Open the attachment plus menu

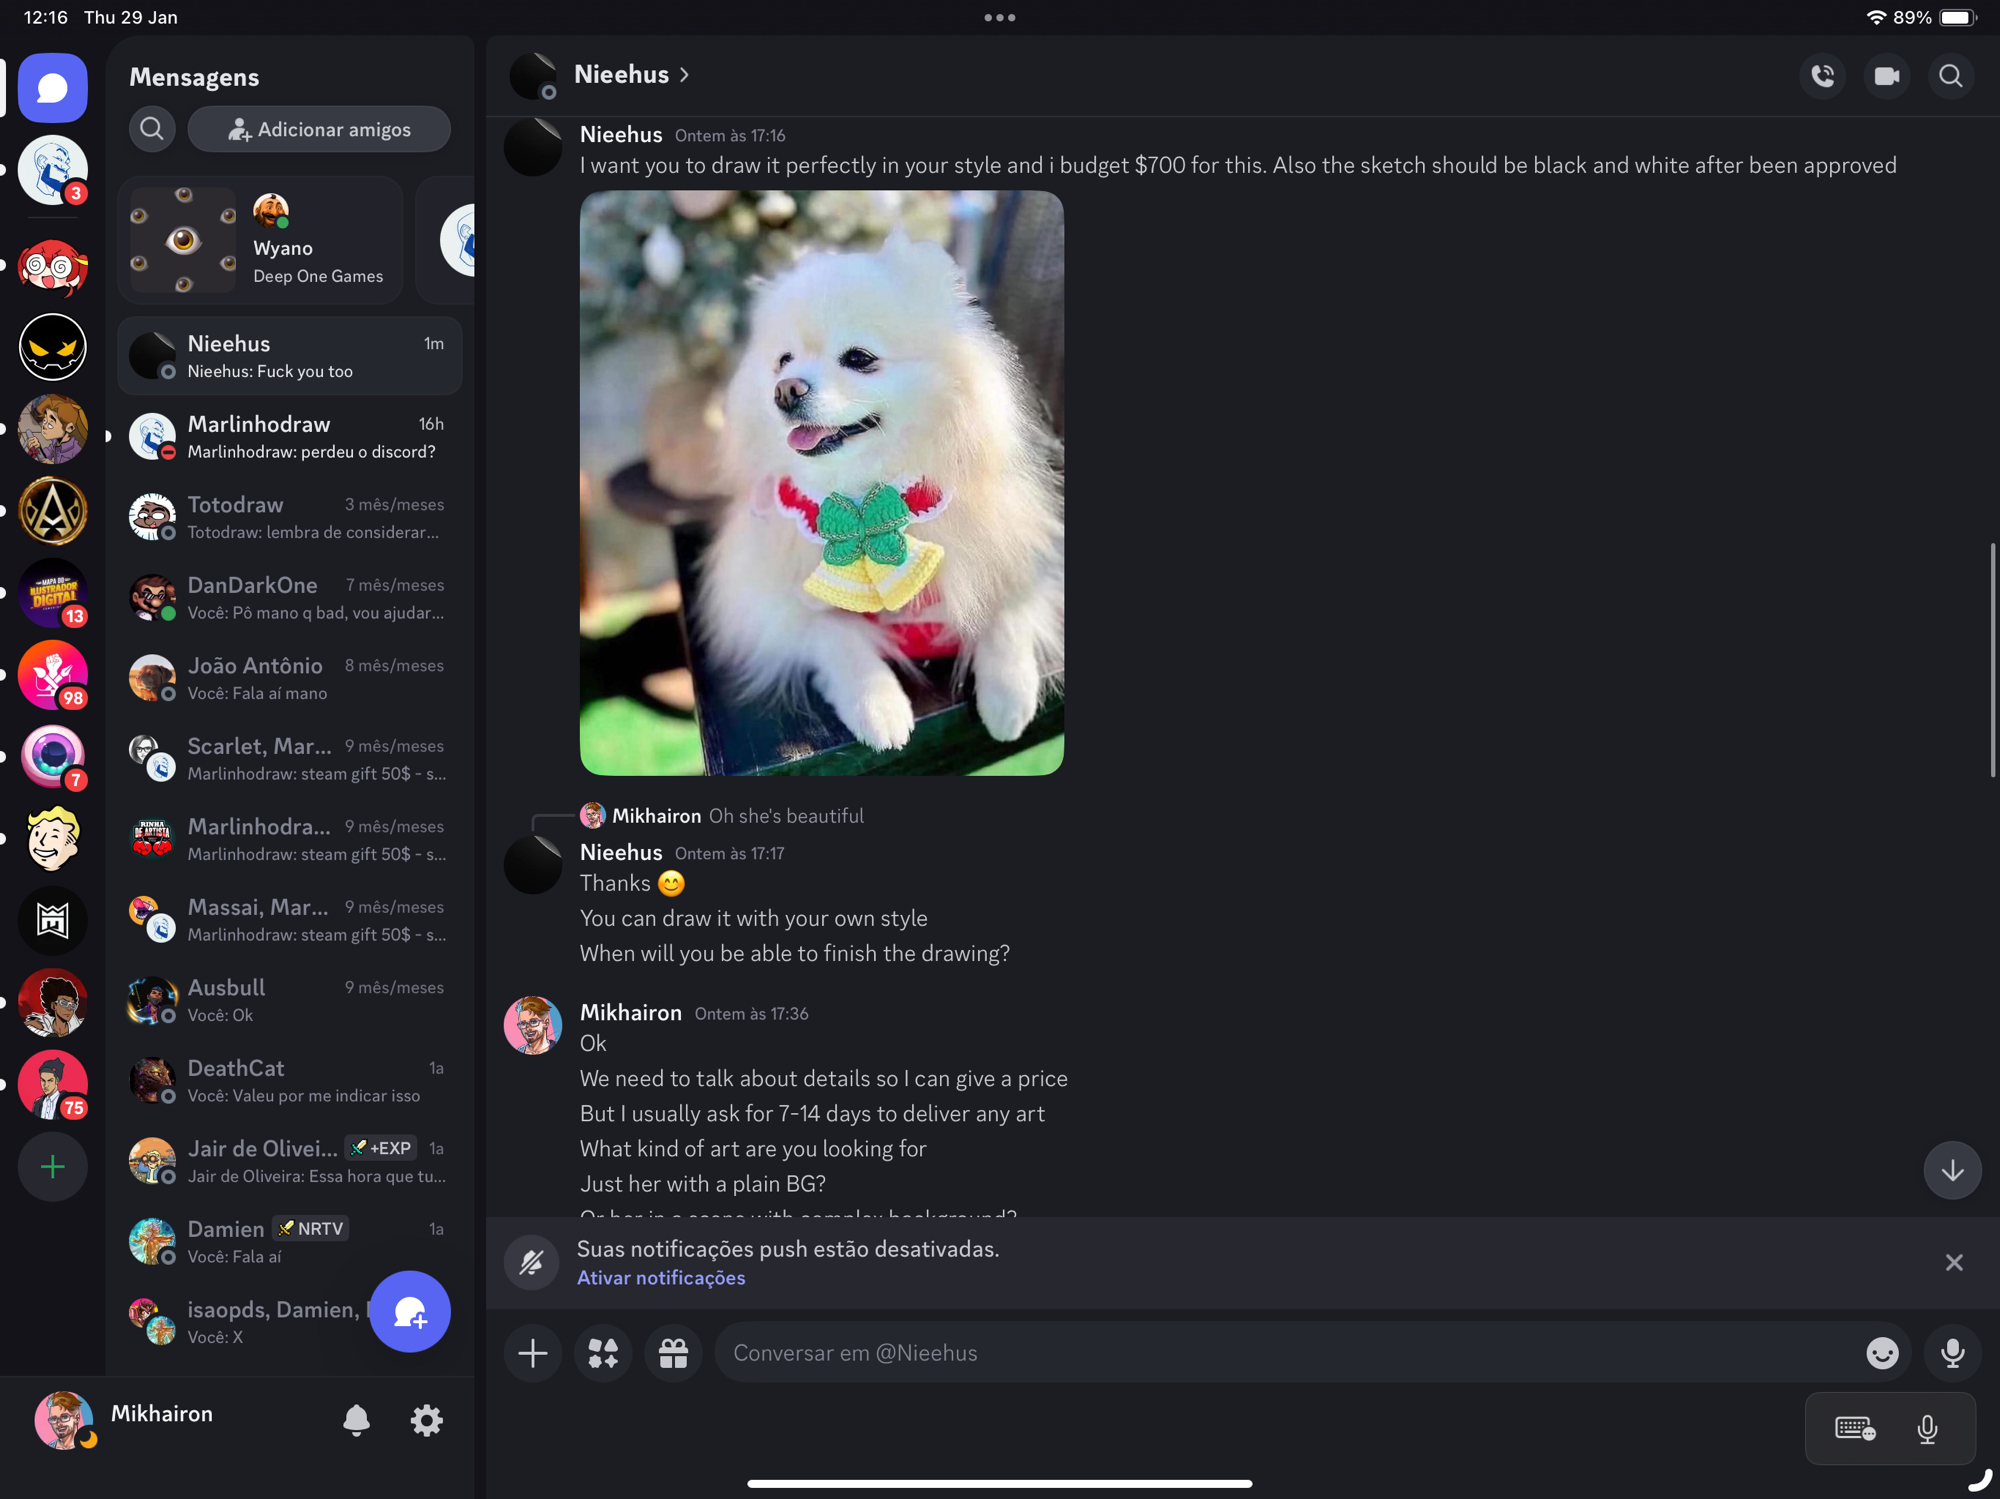(x=533, y=1353)
